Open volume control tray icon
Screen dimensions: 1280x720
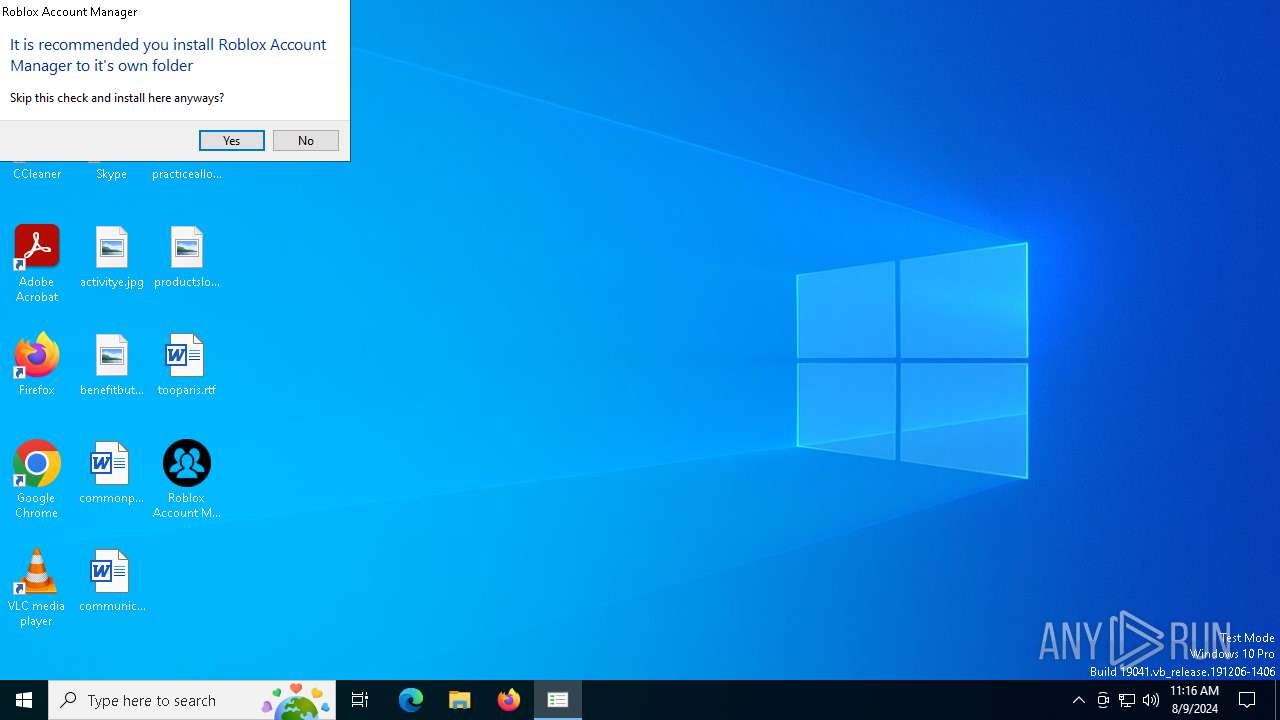tap(1151, 700)
